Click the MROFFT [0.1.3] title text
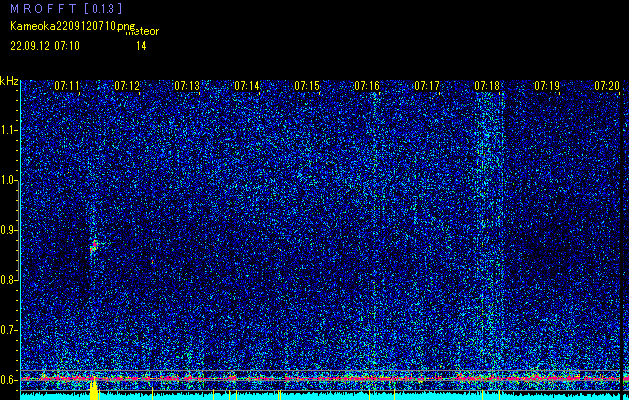Screen dimensions: 629x400 click(66, 9)
